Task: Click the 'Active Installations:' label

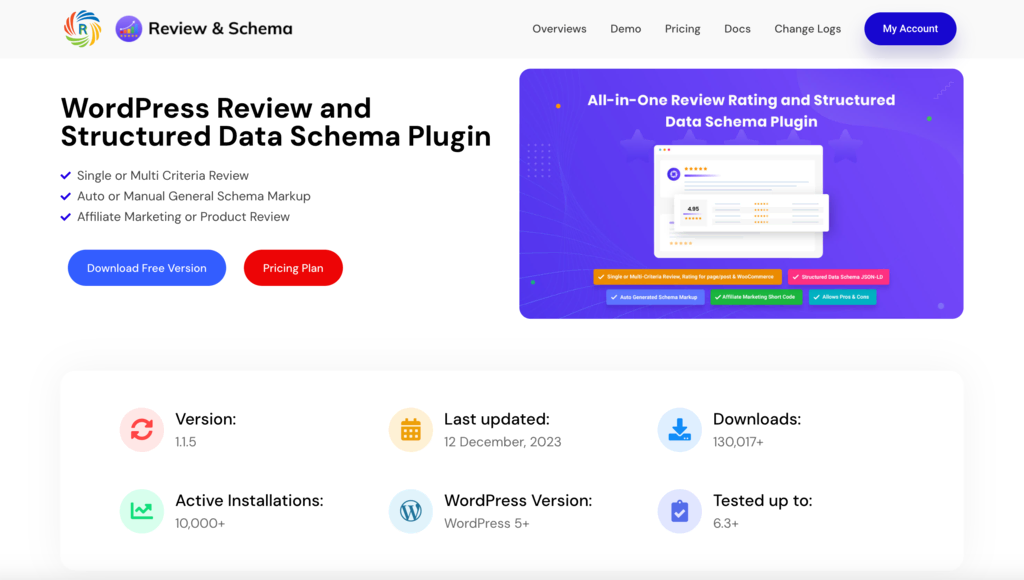Action: coord(249,500)
